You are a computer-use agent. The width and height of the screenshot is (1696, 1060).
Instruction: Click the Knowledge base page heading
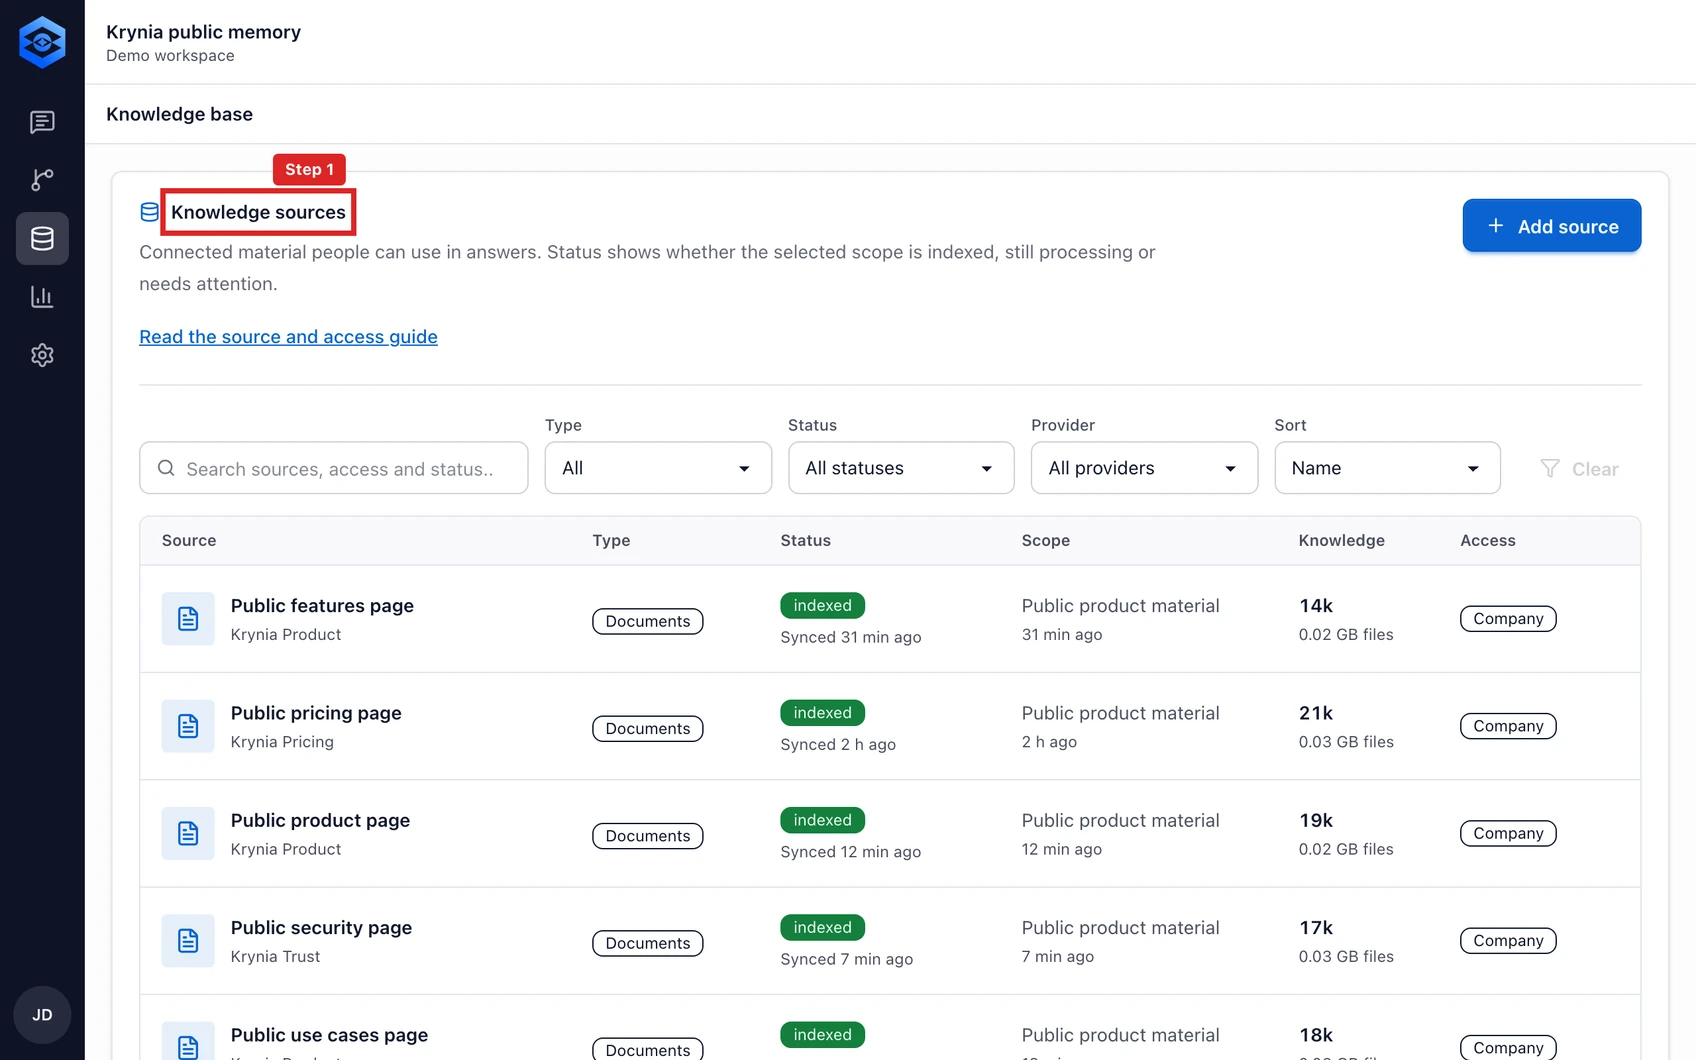179,114
